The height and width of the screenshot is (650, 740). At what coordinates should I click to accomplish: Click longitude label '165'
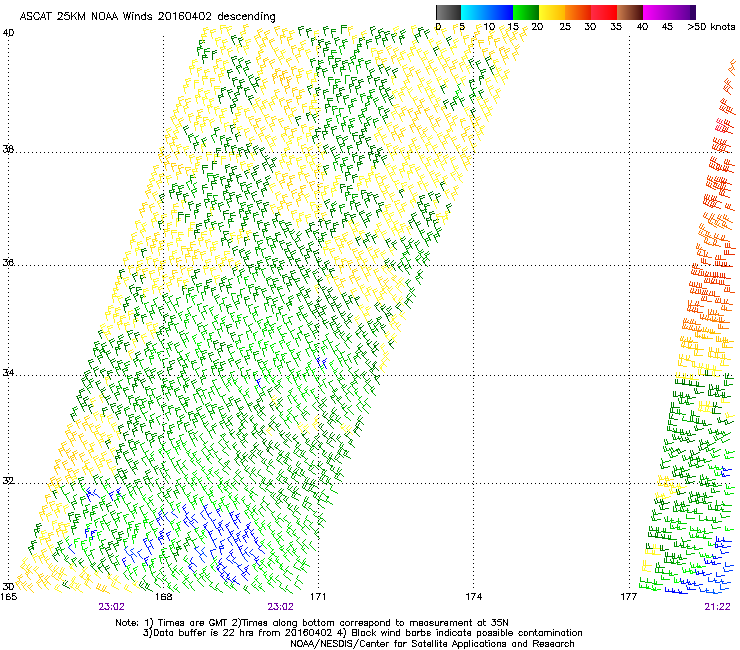[8, 597]
